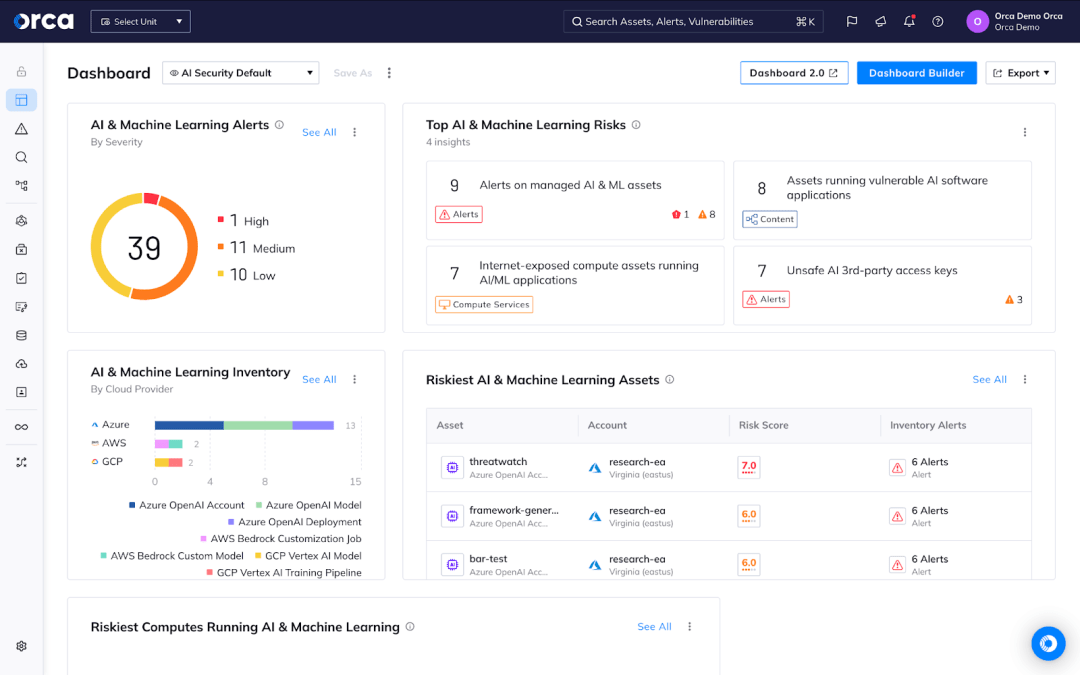Click the Azure bar in inventory chart

(x=244, y=425)
